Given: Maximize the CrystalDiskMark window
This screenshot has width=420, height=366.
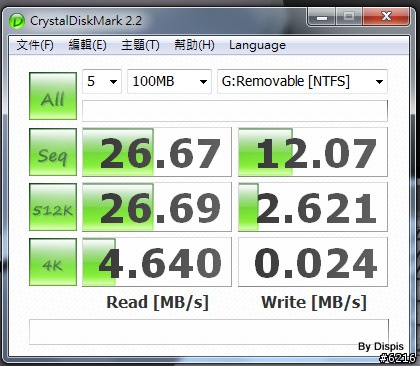Looking at the screenshot, I should pos(349,17).
